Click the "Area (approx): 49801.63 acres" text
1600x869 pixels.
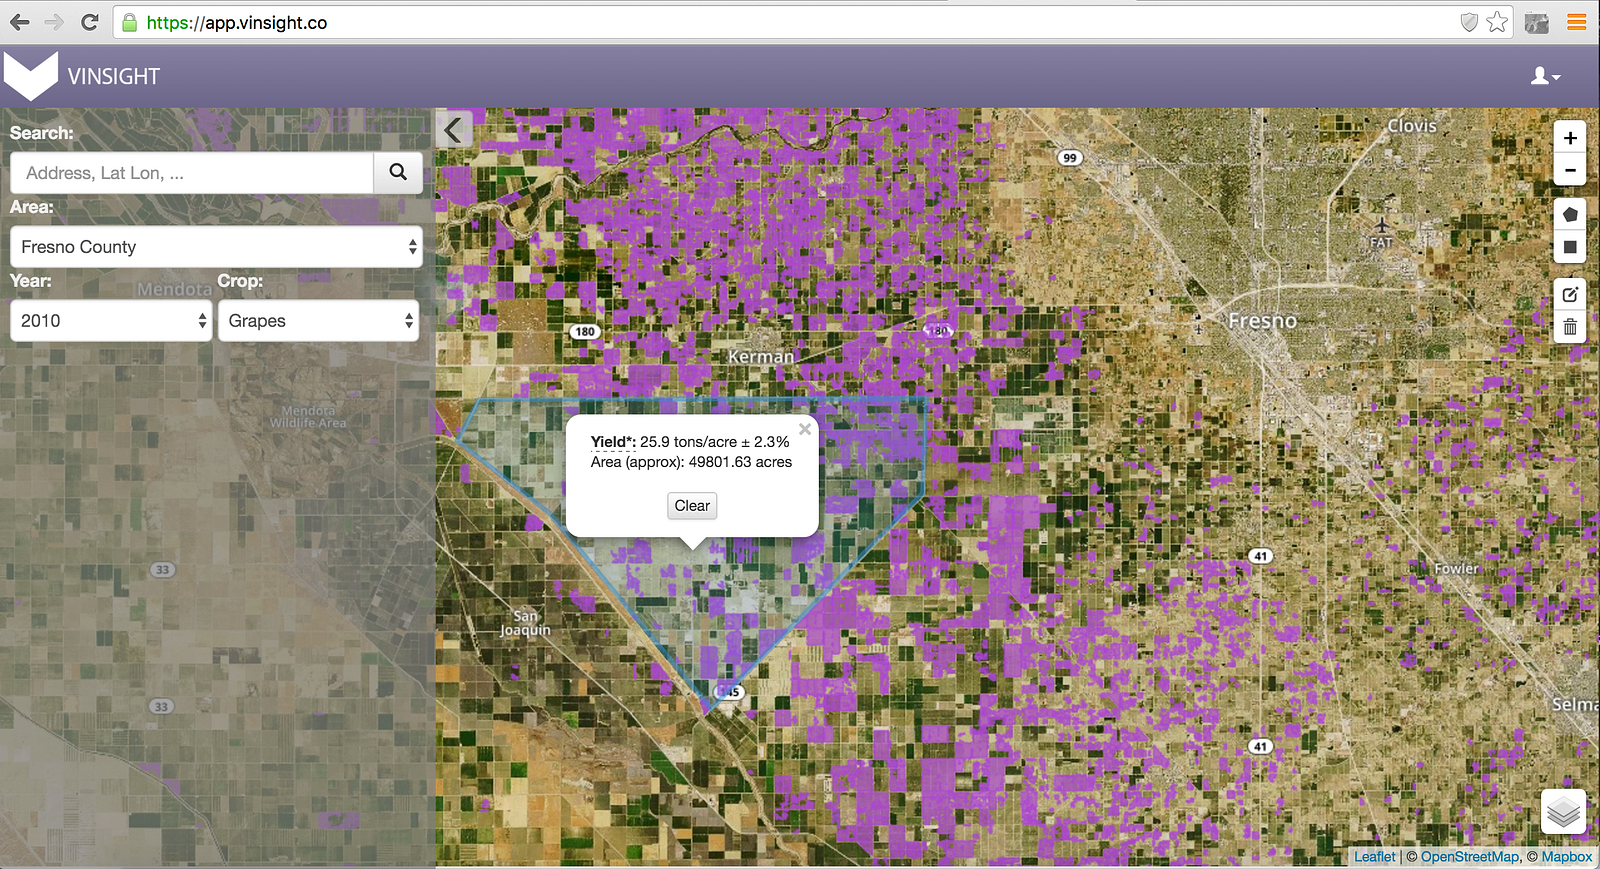691,462
